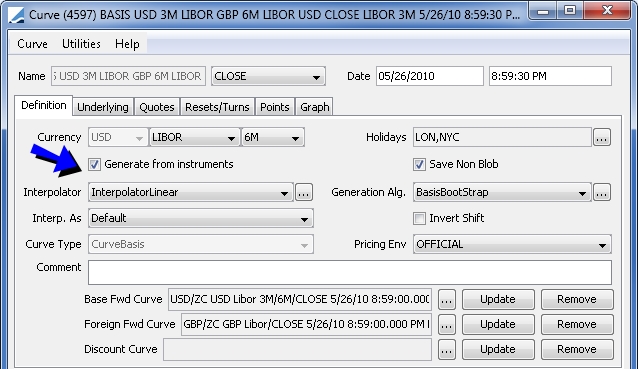
Task: Toggle Save Non Blob checkbox
Action: click(x=419, y=164)
